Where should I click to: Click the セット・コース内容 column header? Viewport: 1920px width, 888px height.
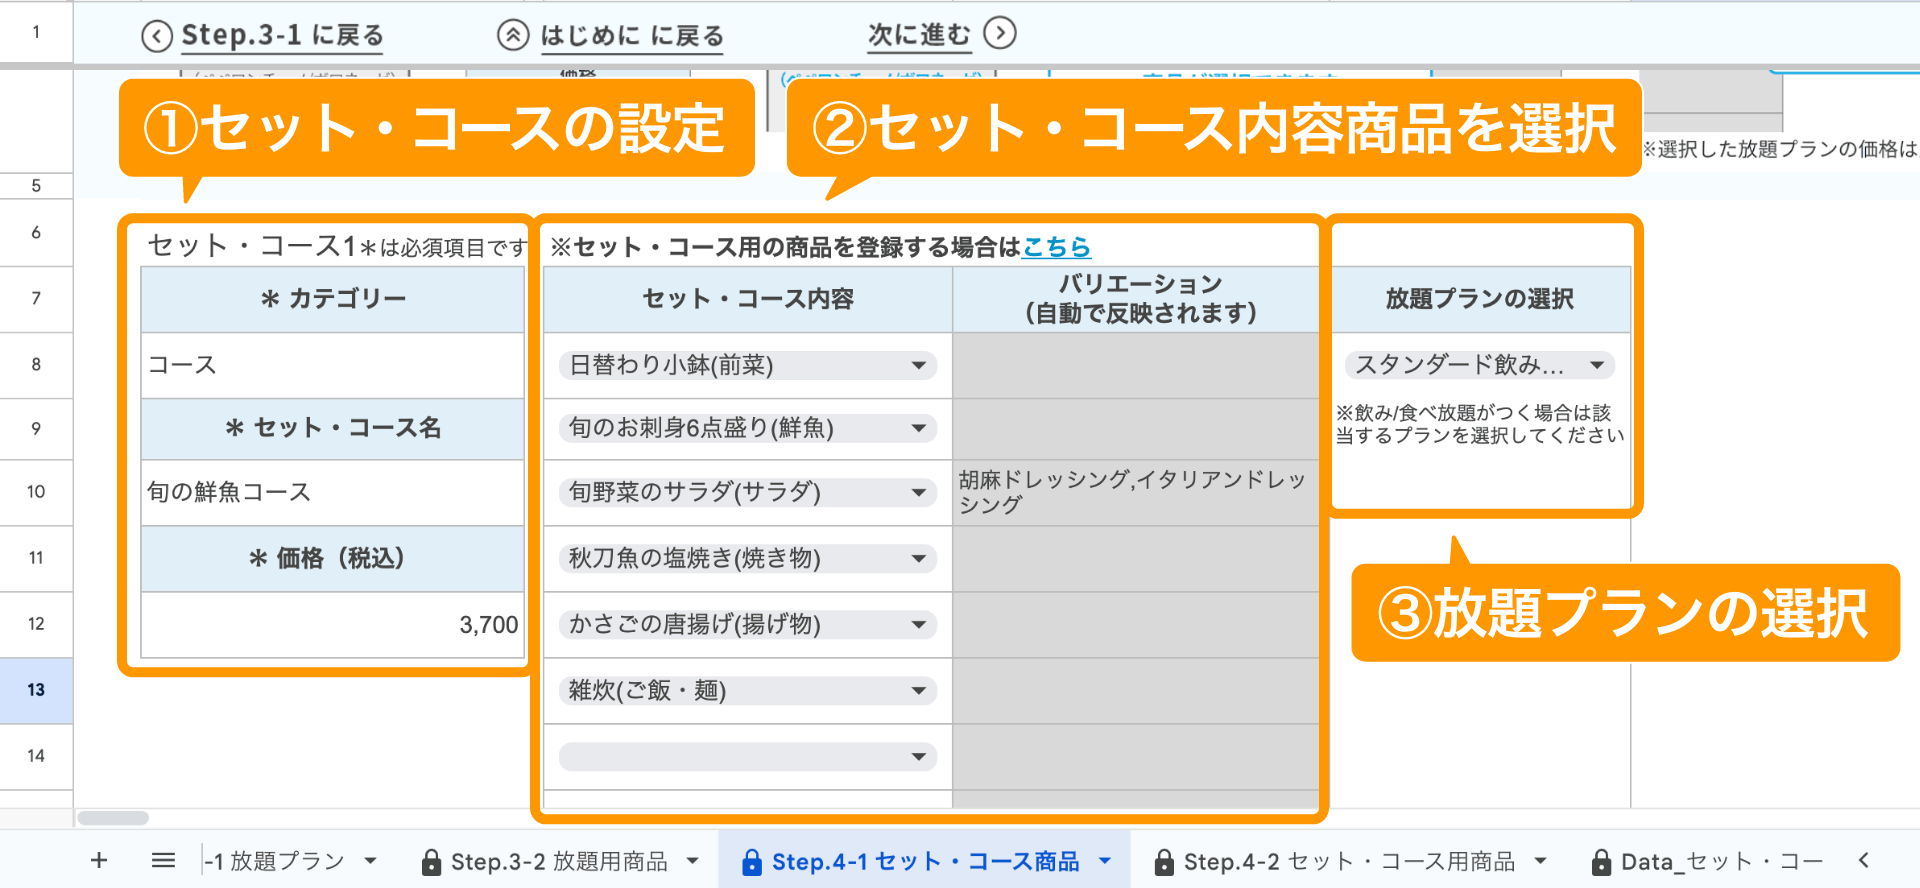click(748, 299)
